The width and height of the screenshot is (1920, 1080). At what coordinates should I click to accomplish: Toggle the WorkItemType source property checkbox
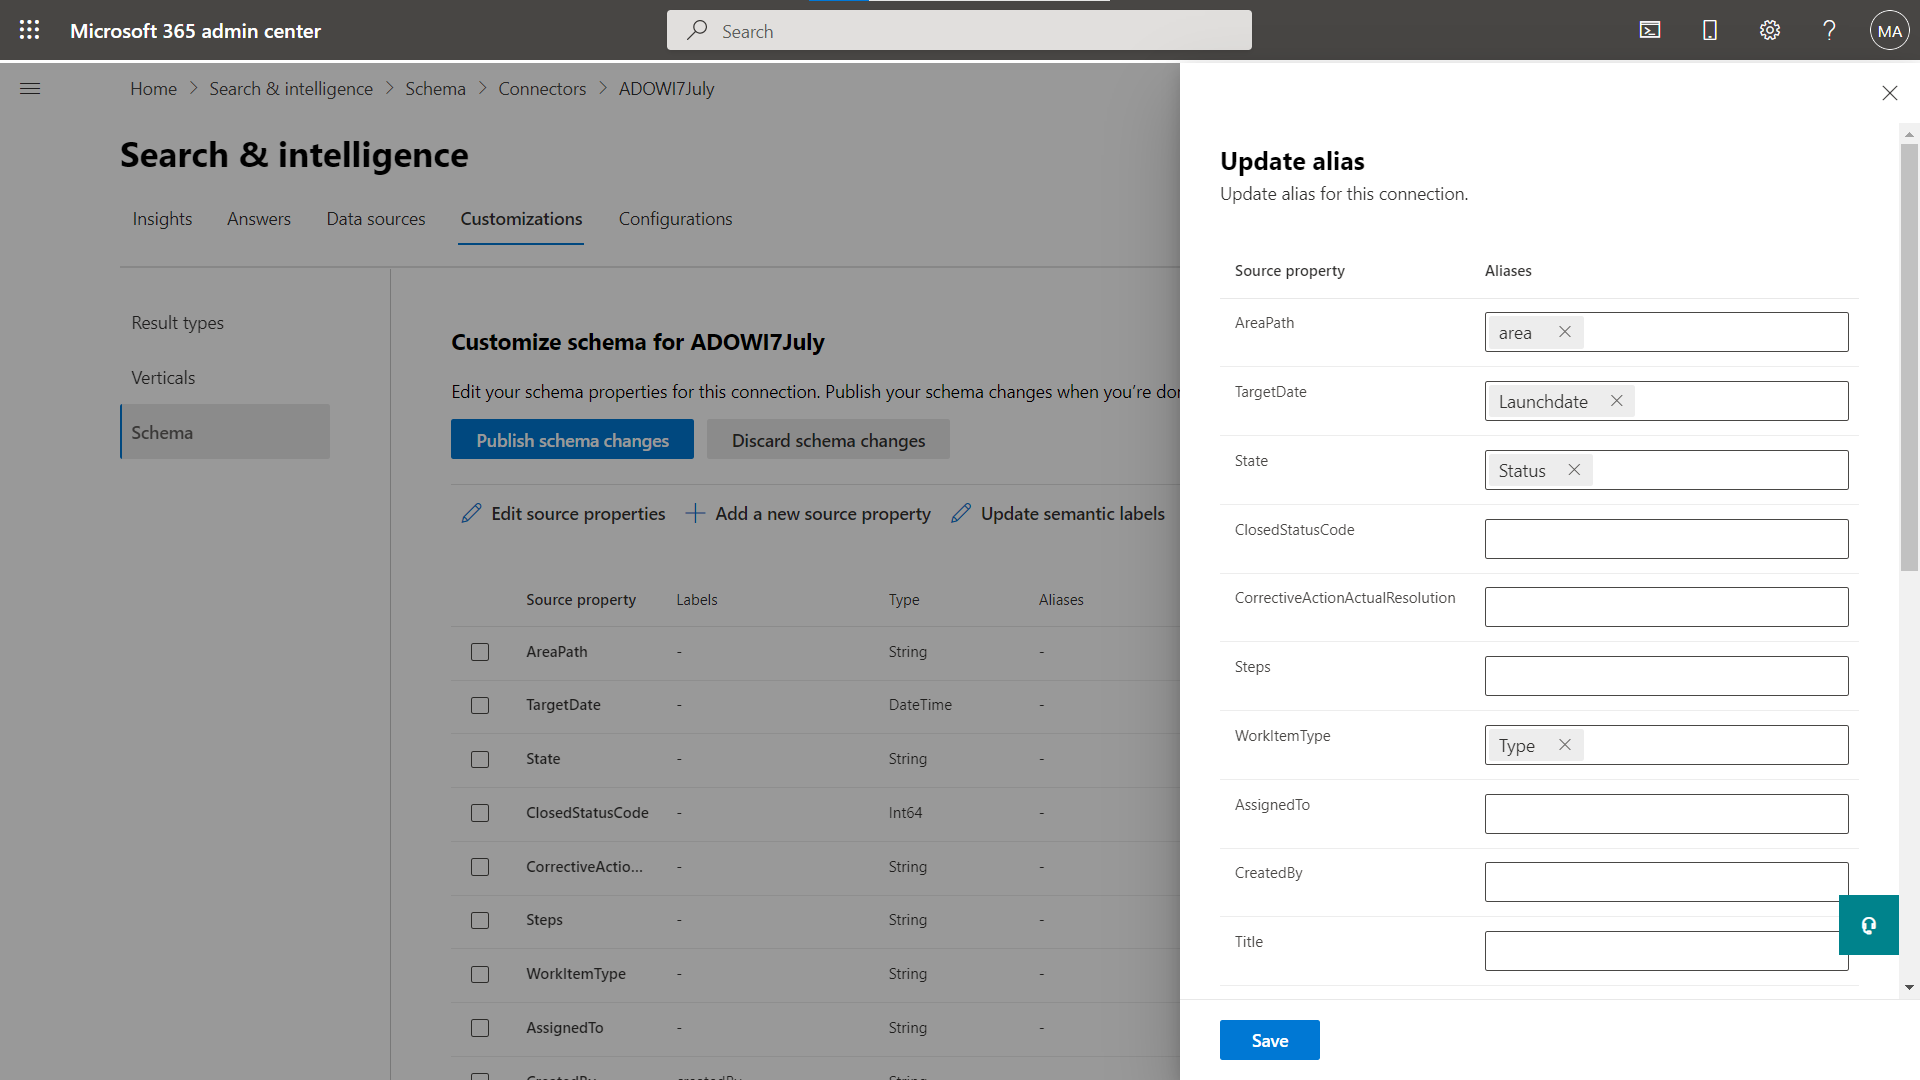tap(480, 973)
